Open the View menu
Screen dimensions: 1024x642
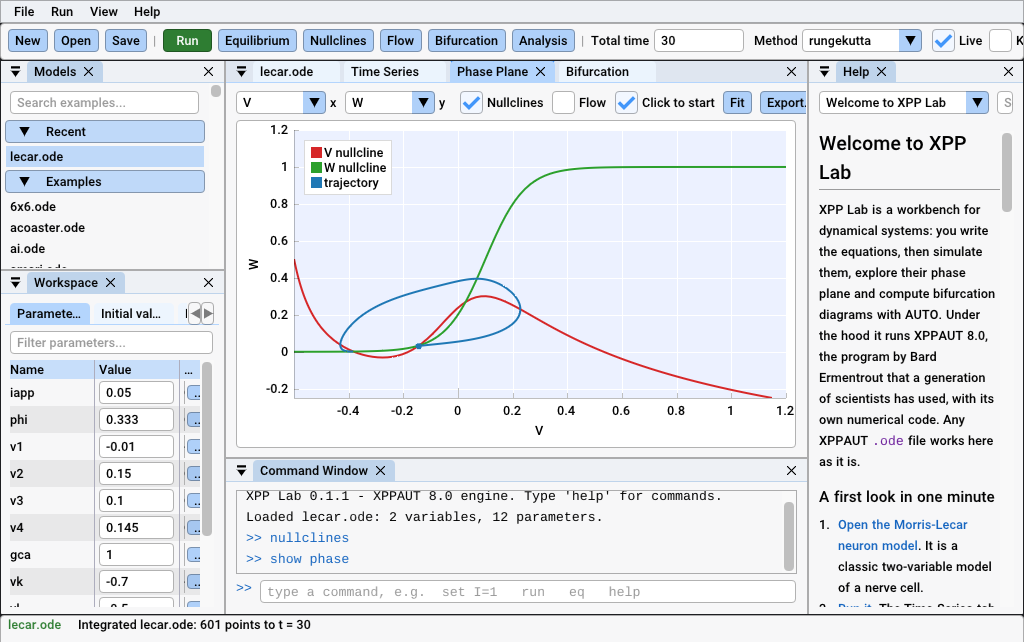[104, 12]
